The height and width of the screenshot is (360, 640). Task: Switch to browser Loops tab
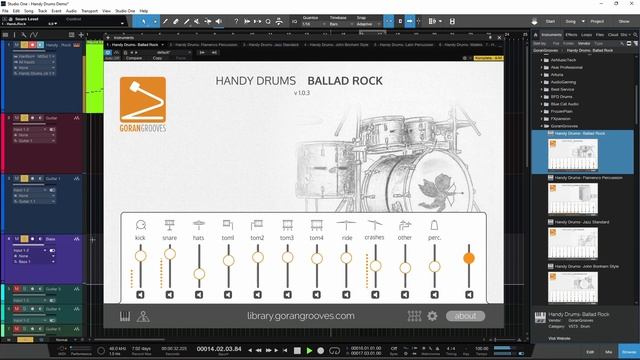[x=587, y=35]
